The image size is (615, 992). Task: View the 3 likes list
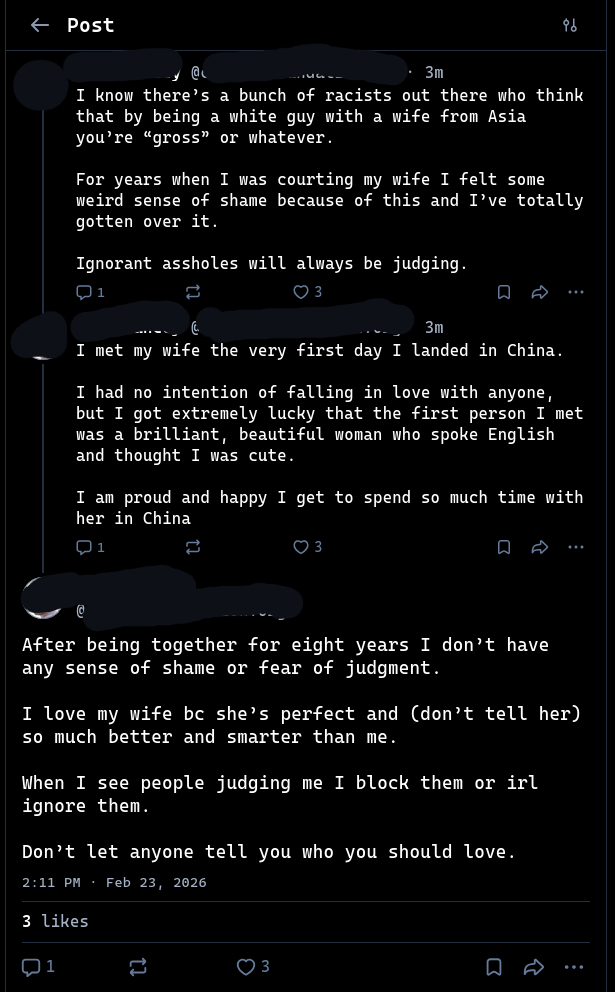click(55, 921)
